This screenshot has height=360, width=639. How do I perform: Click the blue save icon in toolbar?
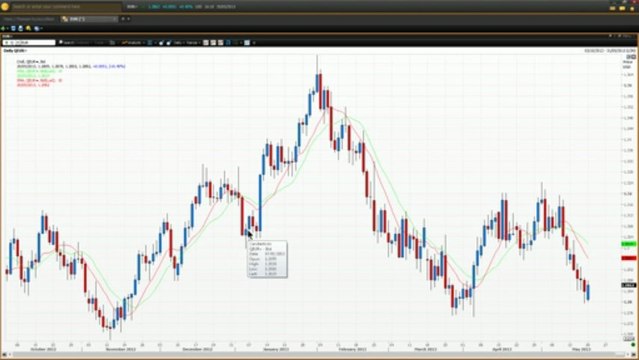(x=13, y=29)
